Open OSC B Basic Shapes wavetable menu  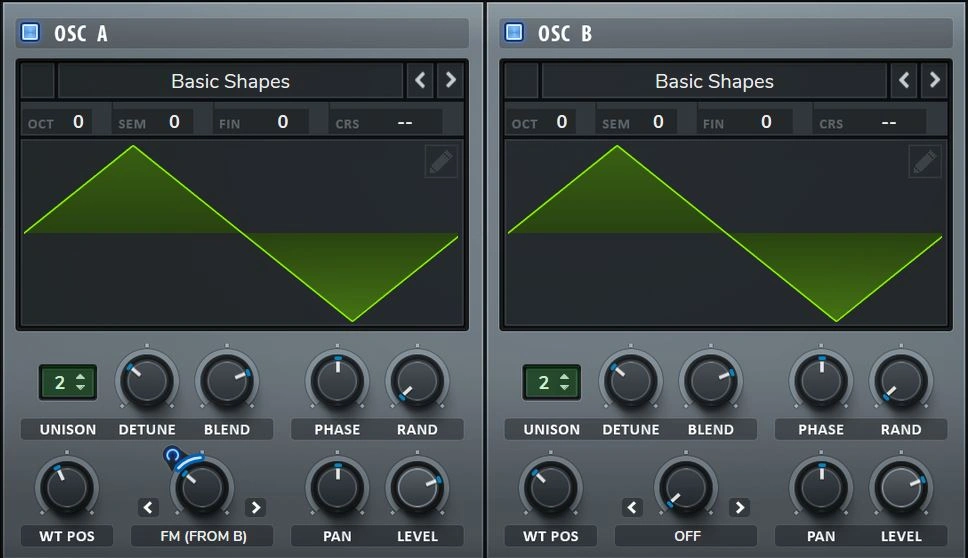(x=714, y=81)
